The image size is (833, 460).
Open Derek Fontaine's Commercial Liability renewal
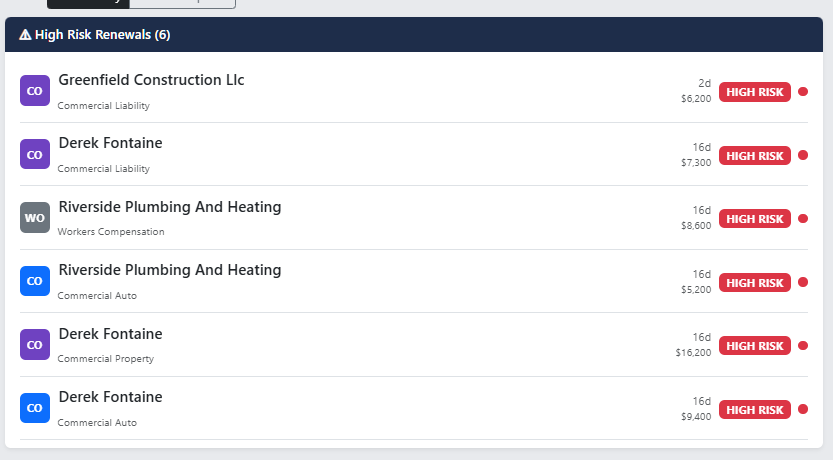pyautogui.click(x=110, y=143)
